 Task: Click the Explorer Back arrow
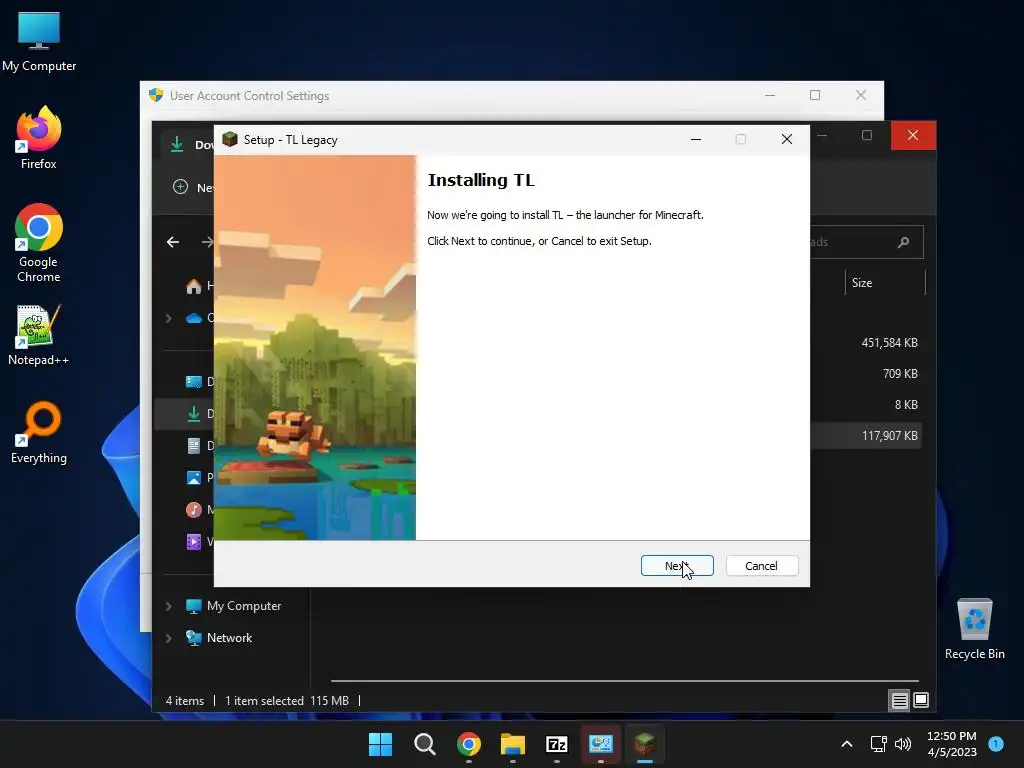click(172, 242)
